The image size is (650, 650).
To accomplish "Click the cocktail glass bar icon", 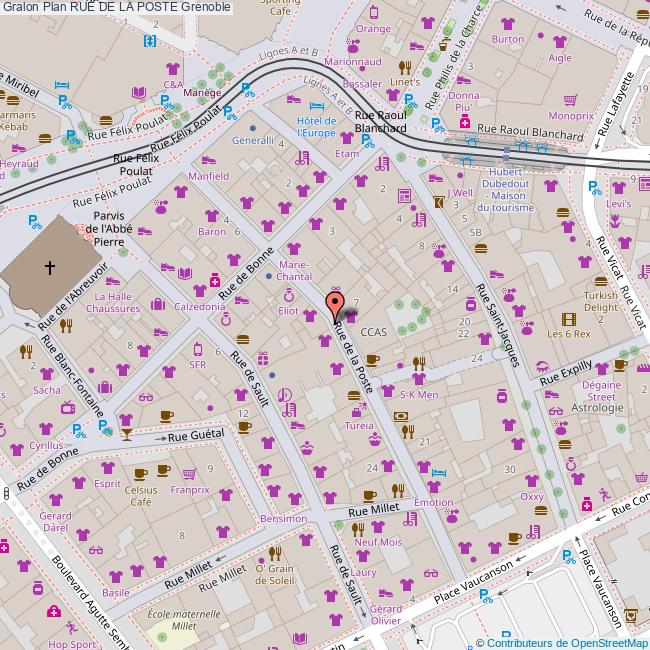I will (x=126, y=434).
